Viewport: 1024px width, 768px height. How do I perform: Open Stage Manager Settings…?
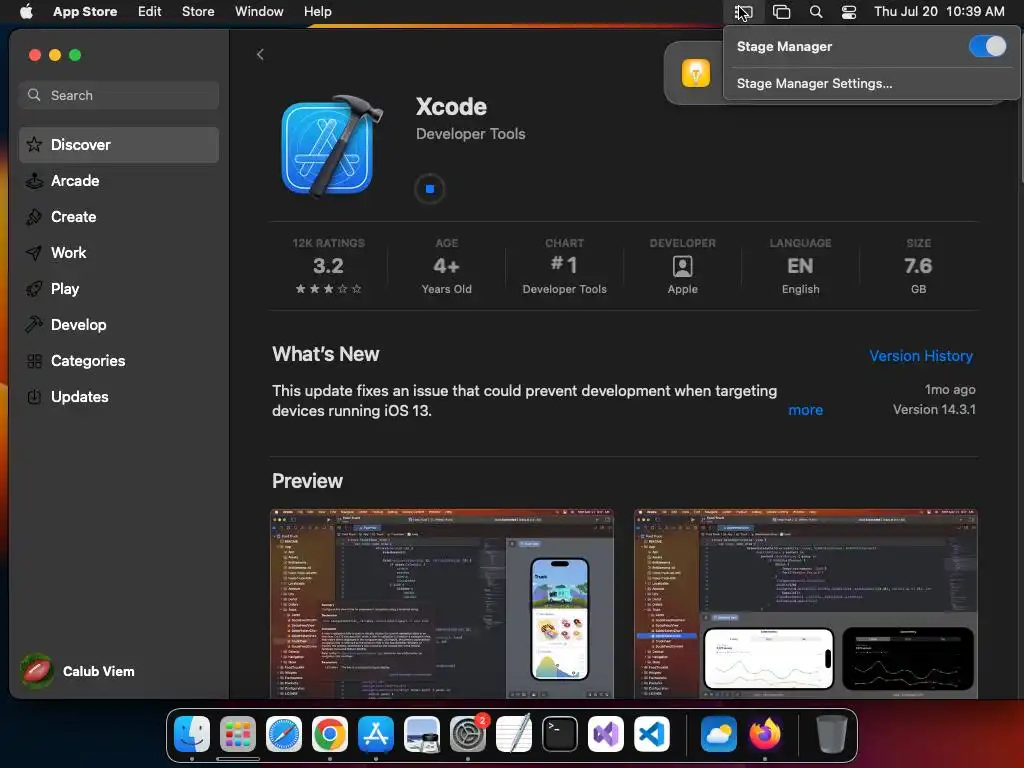coord(814,84)
